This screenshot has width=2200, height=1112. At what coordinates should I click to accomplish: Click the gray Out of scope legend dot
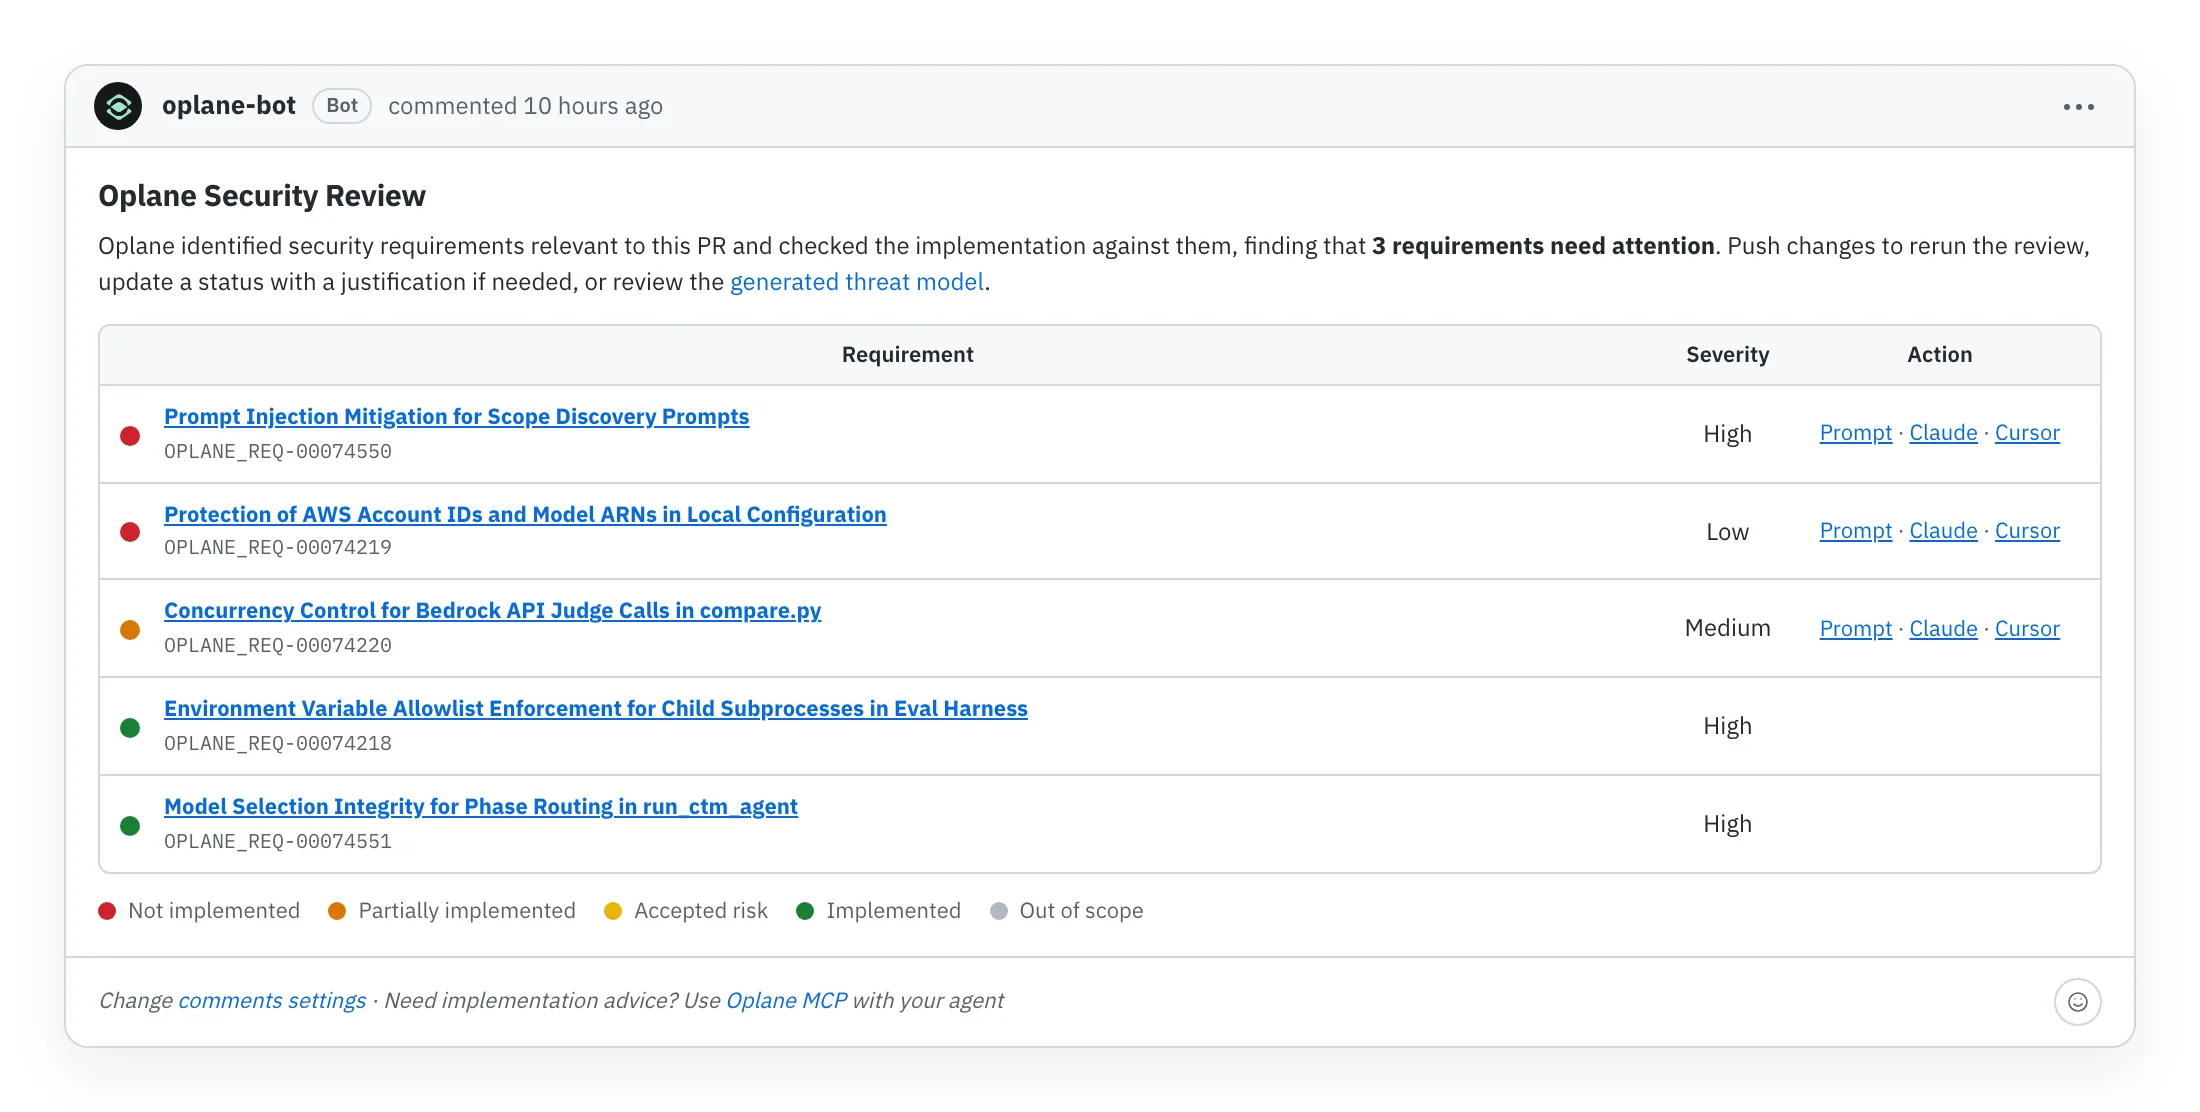point(998,911)
